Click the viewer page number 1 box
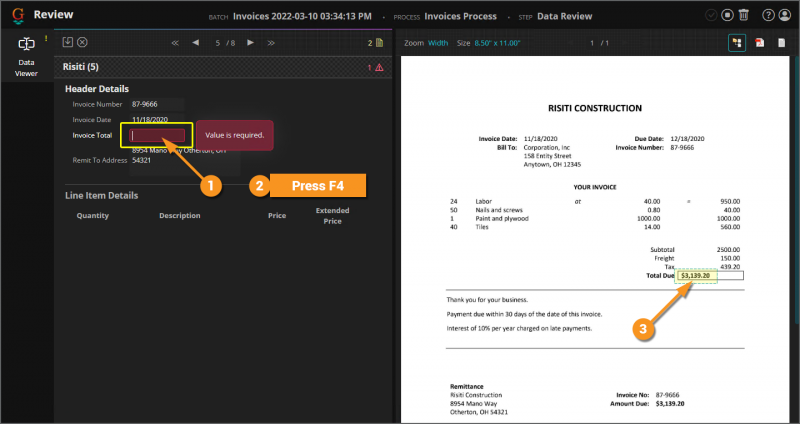 592,43
